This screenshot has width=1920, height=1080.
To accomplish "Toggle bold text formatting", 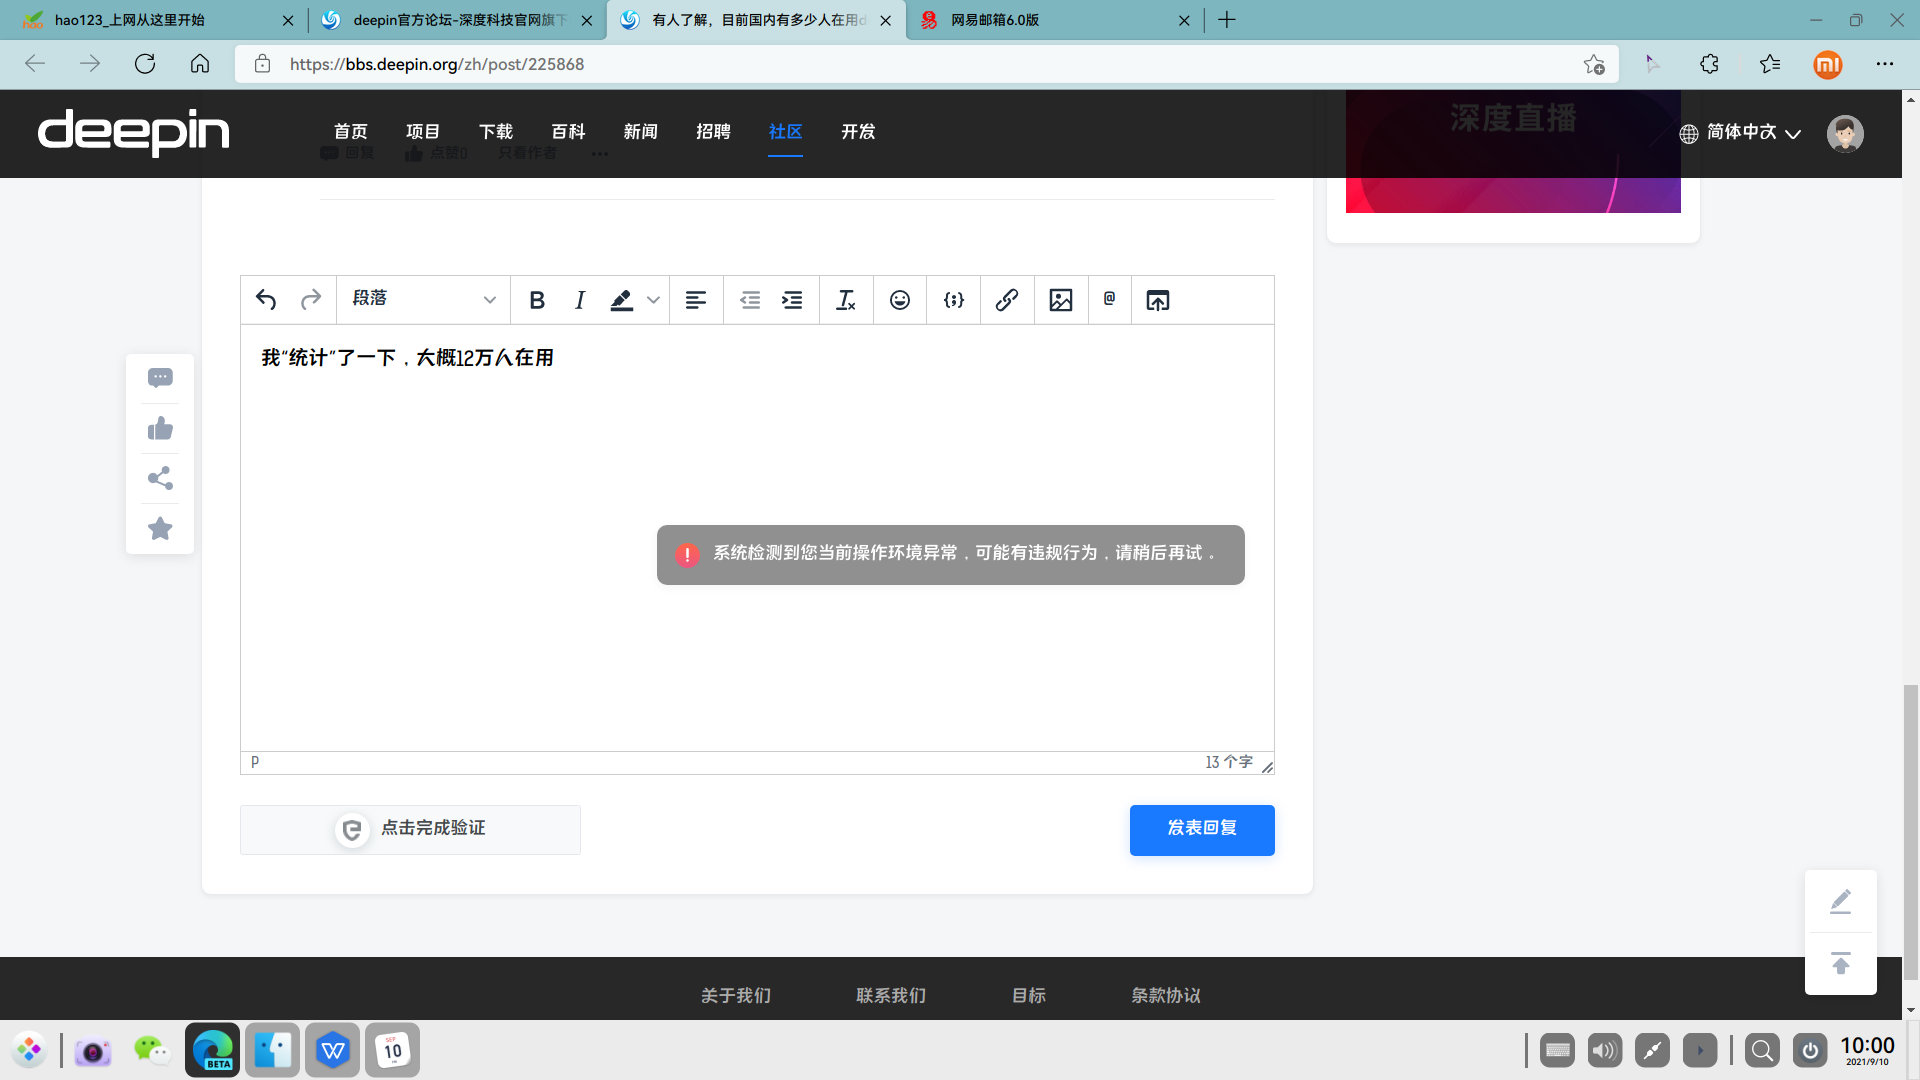I will point(537,300).
